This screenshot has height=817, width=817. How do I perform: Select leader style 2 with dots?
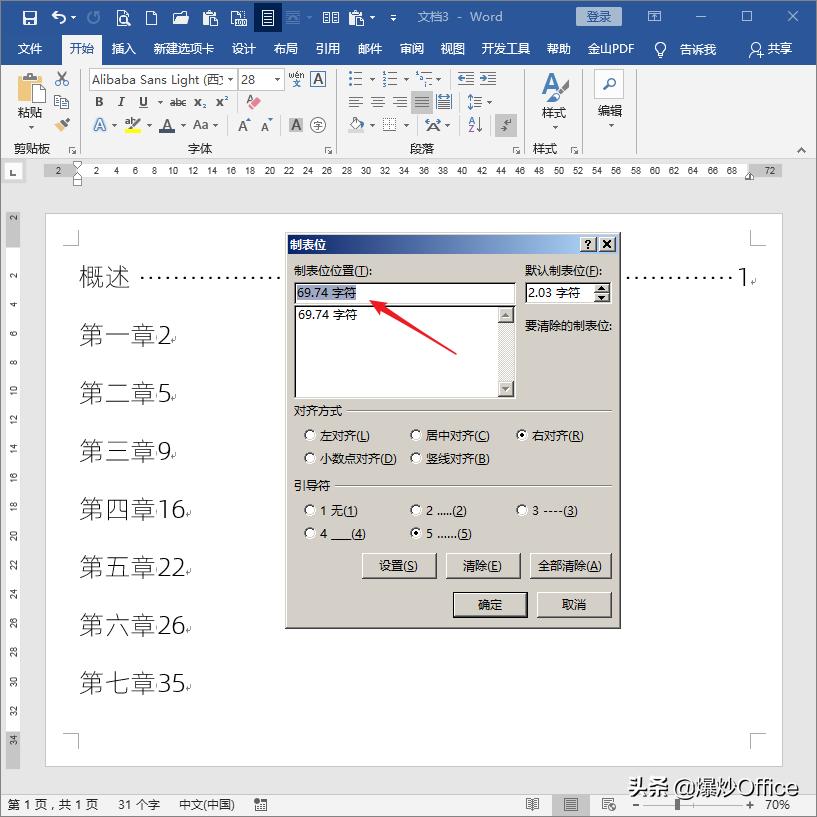coord(416,510)
